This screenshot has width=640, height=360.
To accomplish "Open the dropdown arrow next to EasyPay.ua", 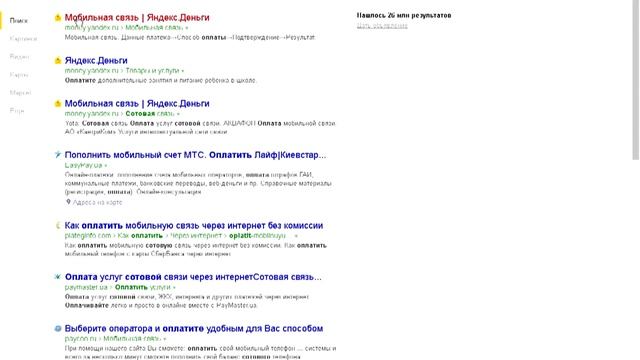I will (106, 165).
